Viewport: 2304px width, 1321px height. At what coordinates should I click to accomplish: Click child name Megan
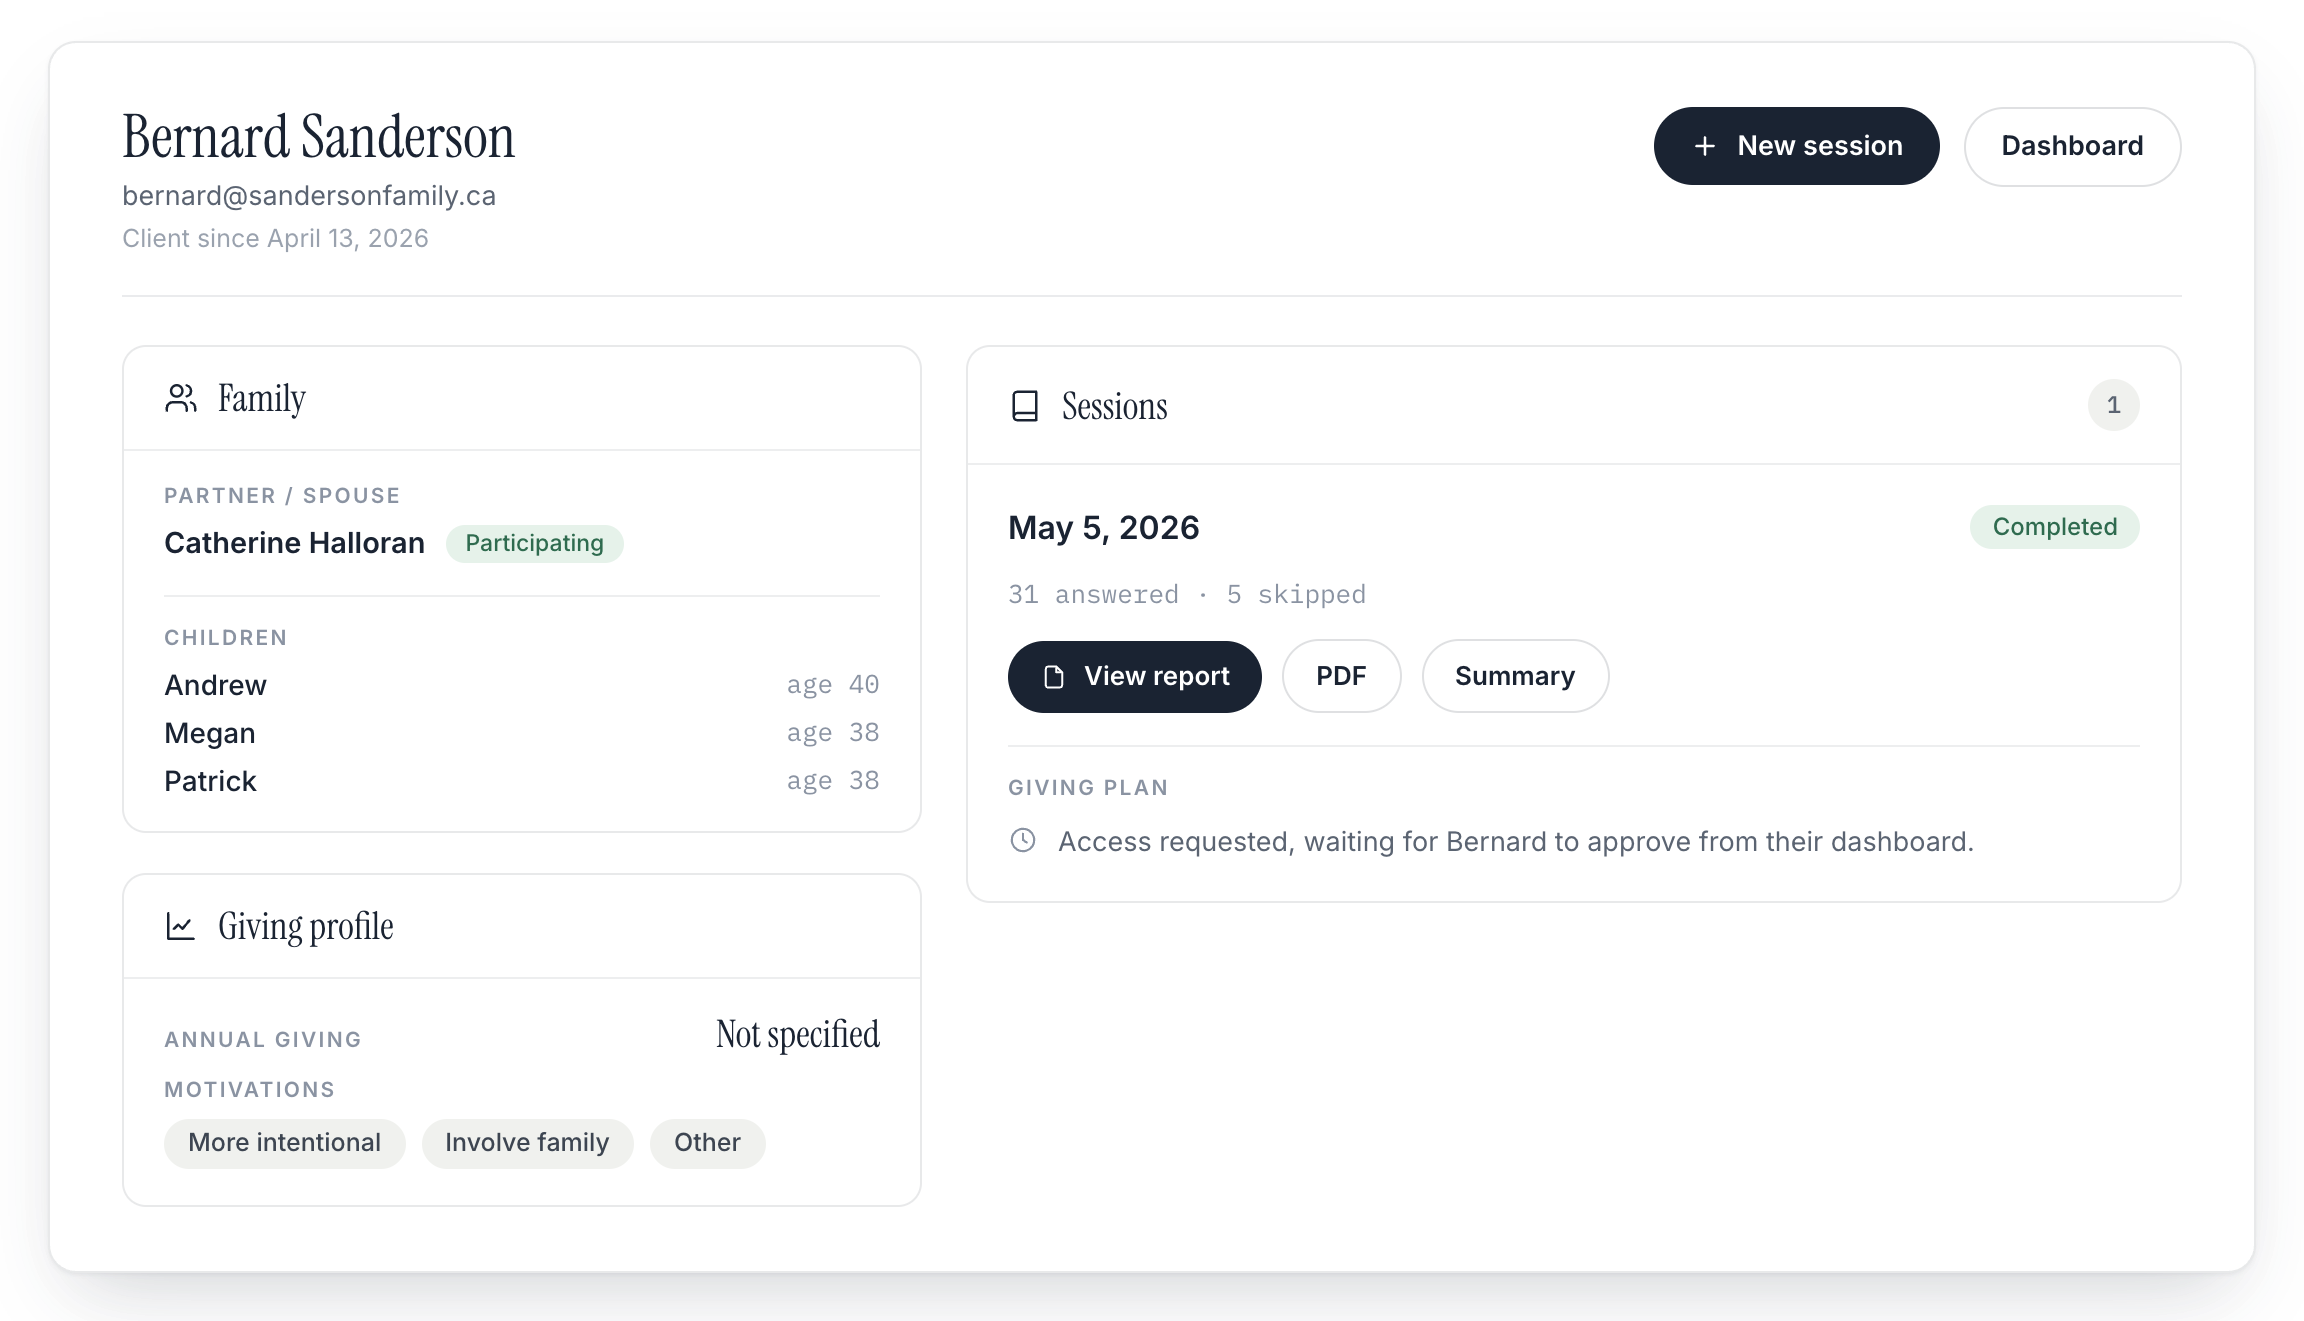click(x=210, y=734)
